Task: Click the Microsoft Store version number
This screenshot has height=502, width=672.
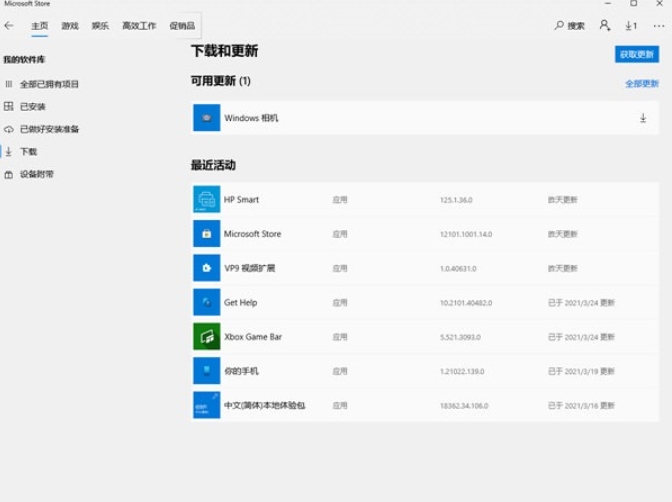Action: tap(466, 234)
